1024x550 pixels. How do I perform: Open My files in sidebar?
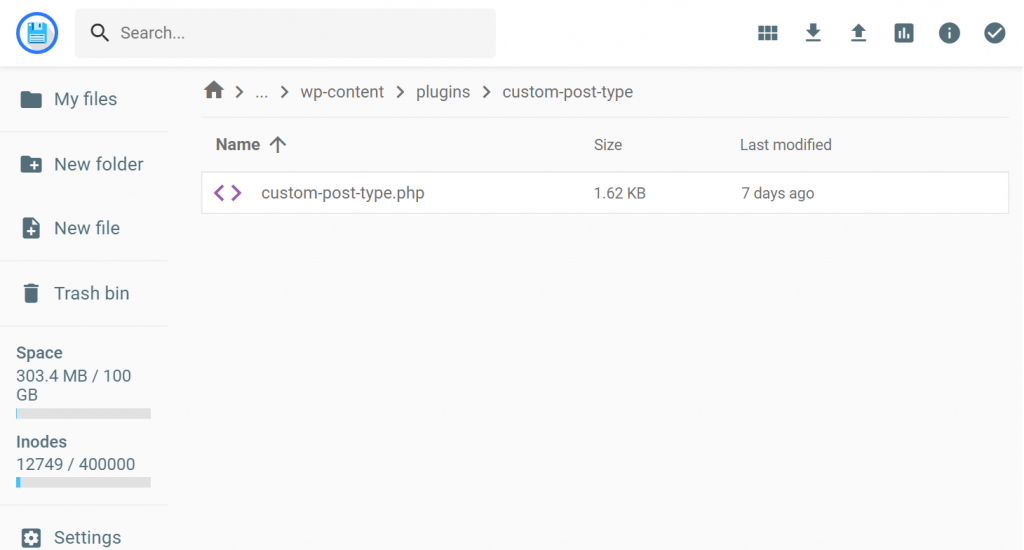pyautogui.click(x=85, y=99)
